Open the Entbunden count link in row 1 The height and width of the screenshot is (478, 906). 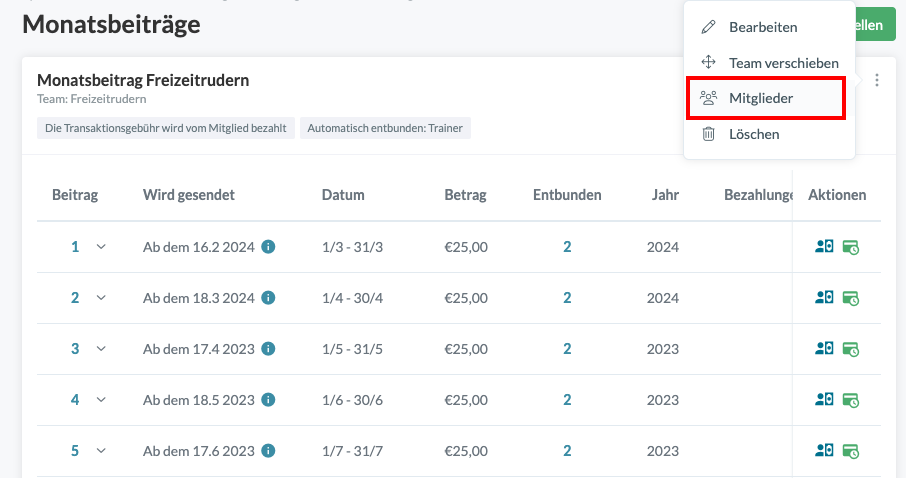coord(567,247)
